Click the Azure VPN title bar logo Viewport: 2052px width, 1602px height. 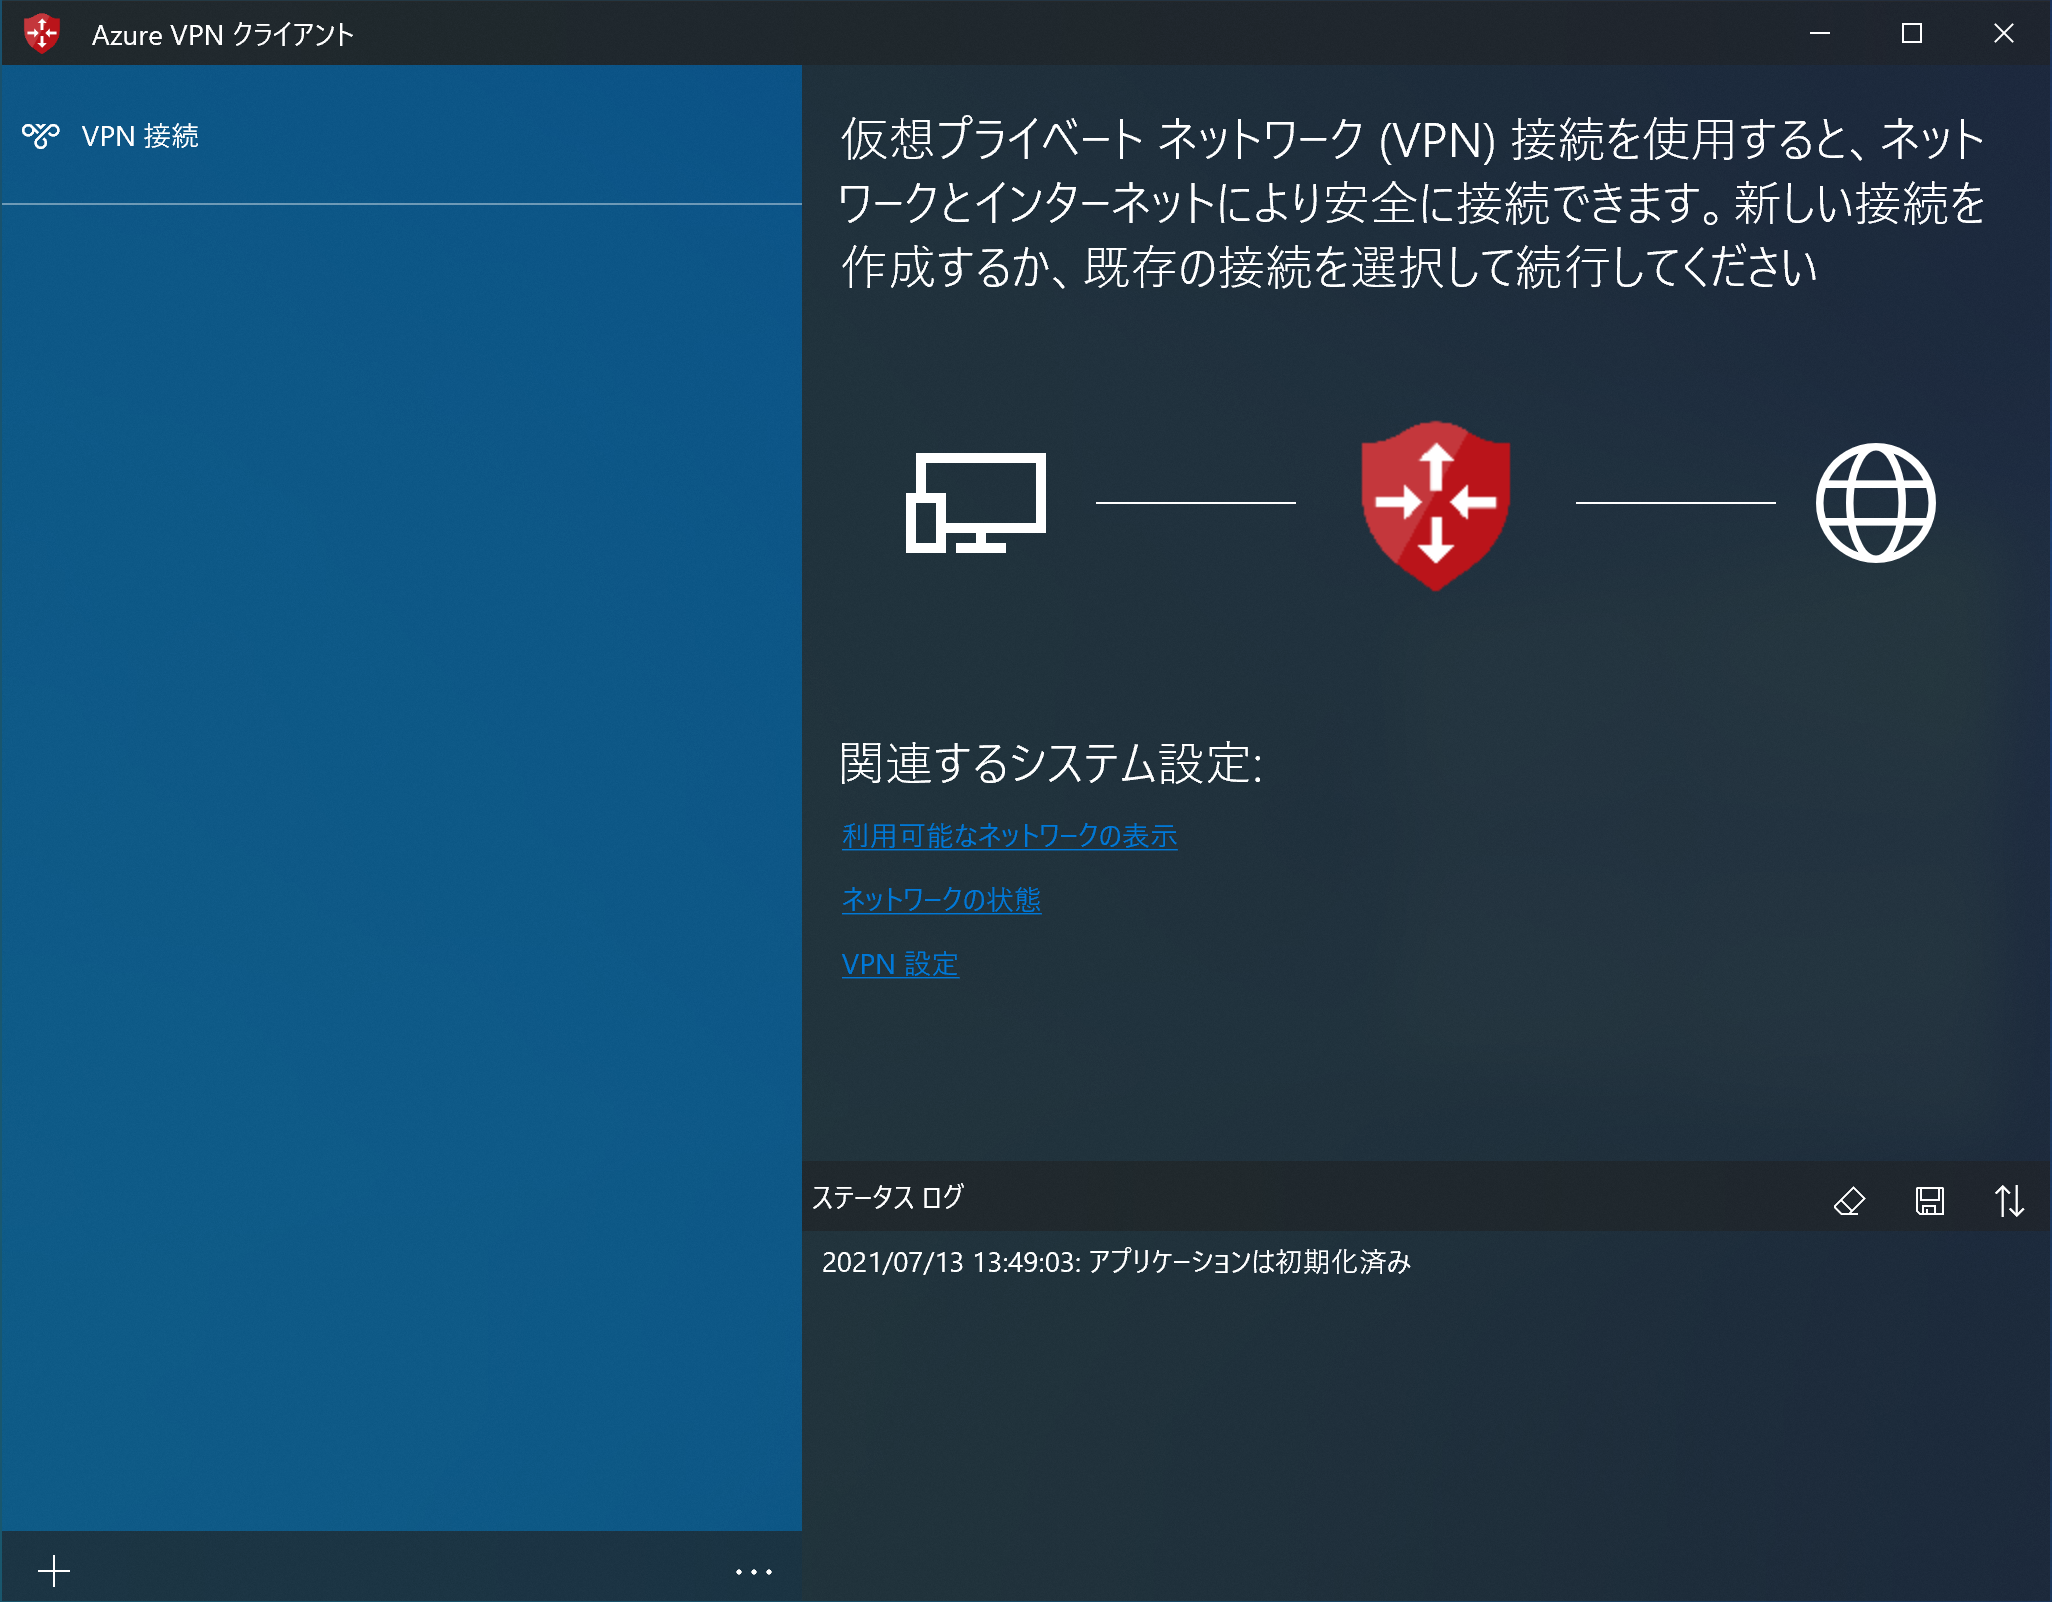point(42,34)
